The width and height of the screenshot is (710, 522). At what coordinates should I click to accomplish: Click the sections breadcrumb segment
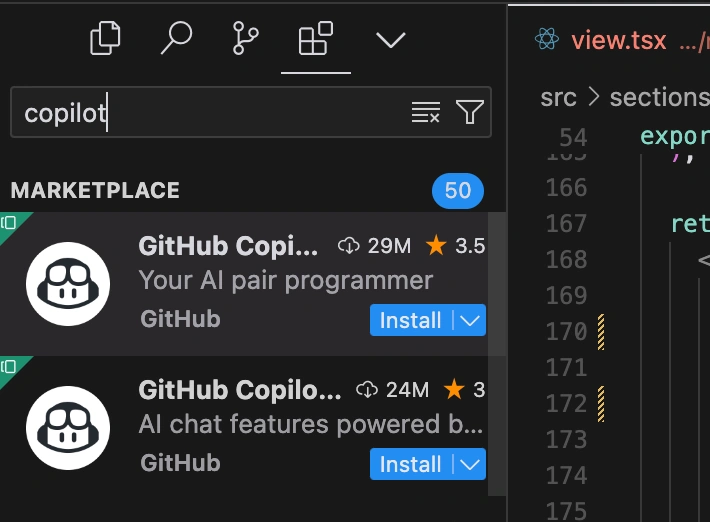pyautogui.click(x=659, y=97)
